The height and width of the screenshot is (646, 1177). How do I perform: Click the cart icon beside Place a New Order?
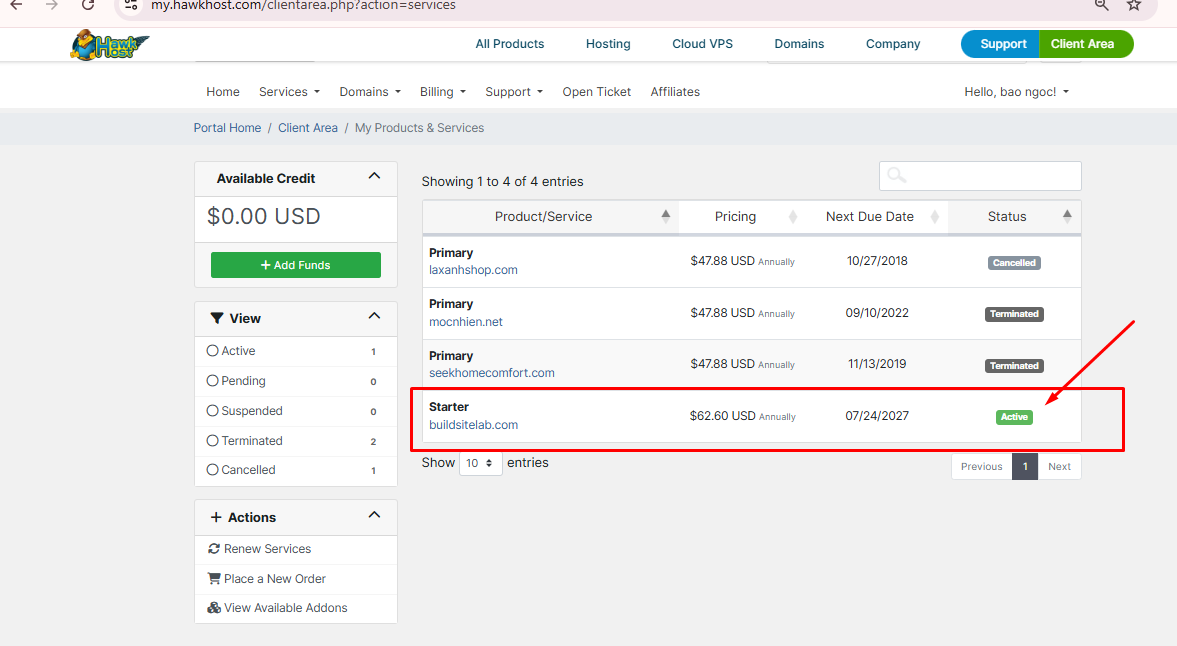[214, 578]
